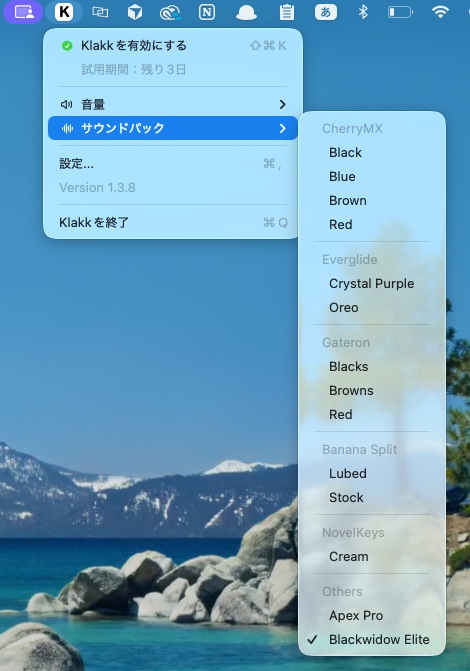Screen dimensions: 470x671
Task: Select the checked Blackwidow Elite pack
Action: pyautogui.click(x=372, y=639)
